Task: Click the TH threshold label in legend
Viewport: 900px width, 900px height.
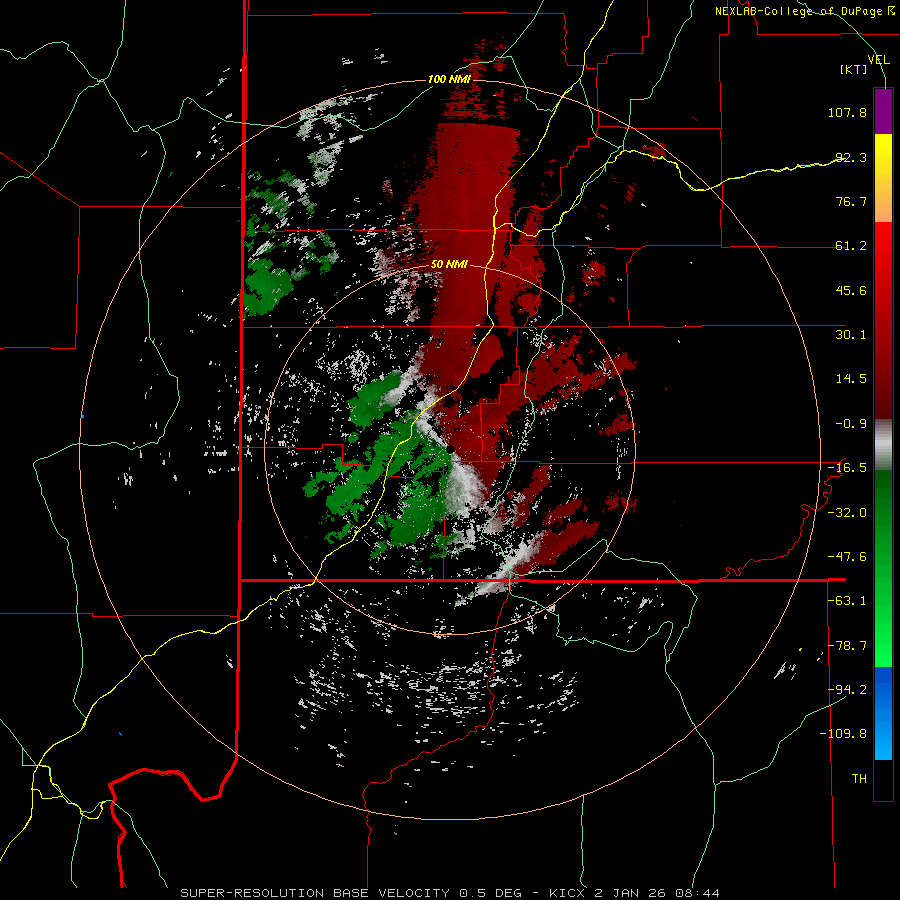Action: [859, 779]
